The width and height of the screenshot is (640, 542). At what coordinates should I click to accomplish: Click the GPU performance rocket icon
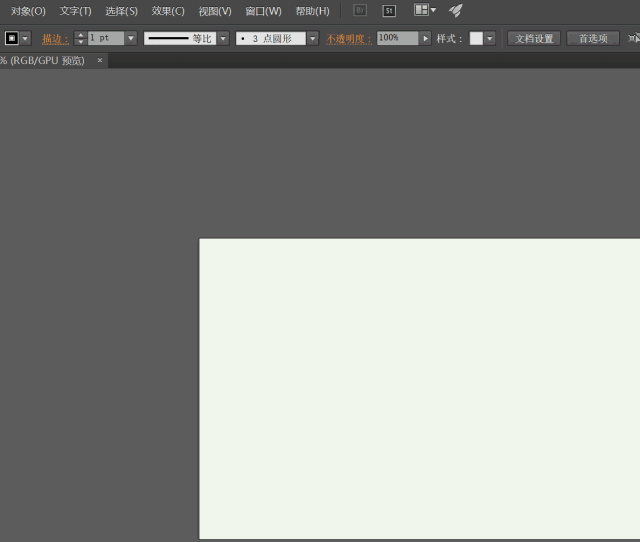click(456, 11)
